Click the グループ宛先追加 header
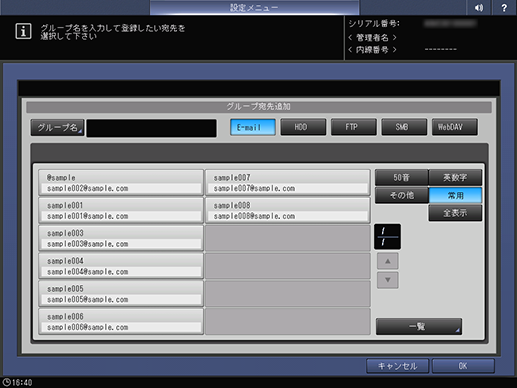Image resolution: width=517 pixels, height=388 pixels. (x=259, y=107)
